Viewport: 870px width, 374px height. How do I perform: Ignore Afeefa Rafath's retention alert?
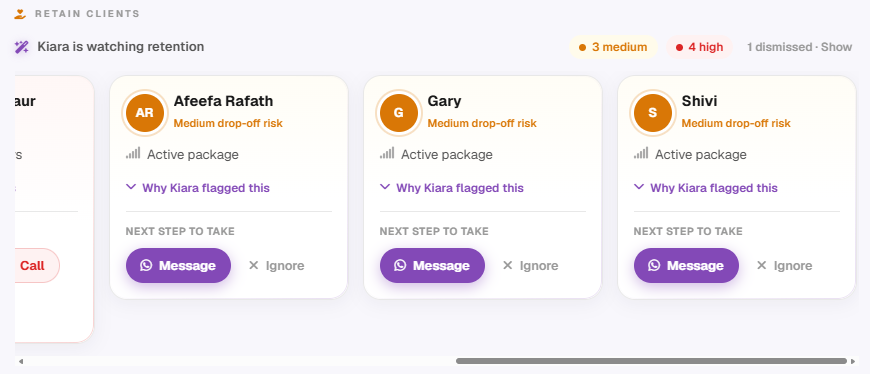[276, 266]
